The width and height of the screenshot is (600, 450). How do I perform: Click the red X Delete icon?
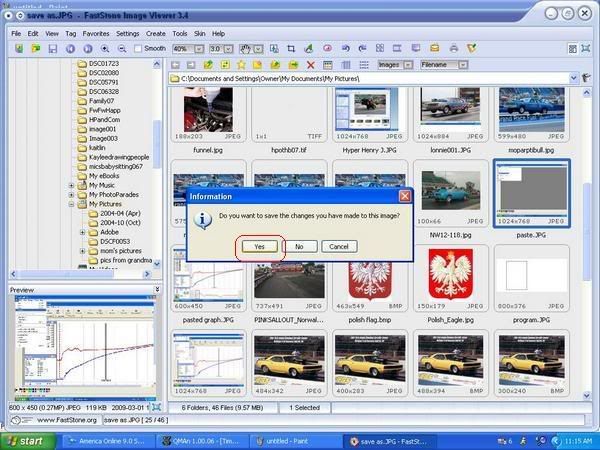[311, 65]
